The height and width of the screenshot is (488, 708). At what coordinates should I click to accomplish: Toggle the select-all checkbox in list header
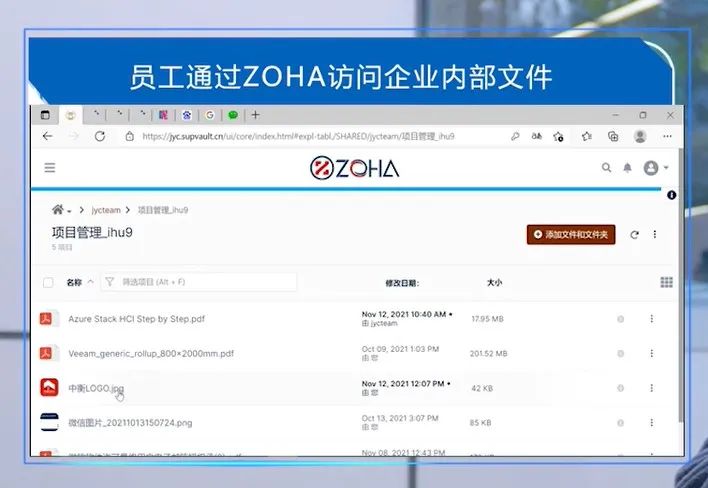(48, 283)
